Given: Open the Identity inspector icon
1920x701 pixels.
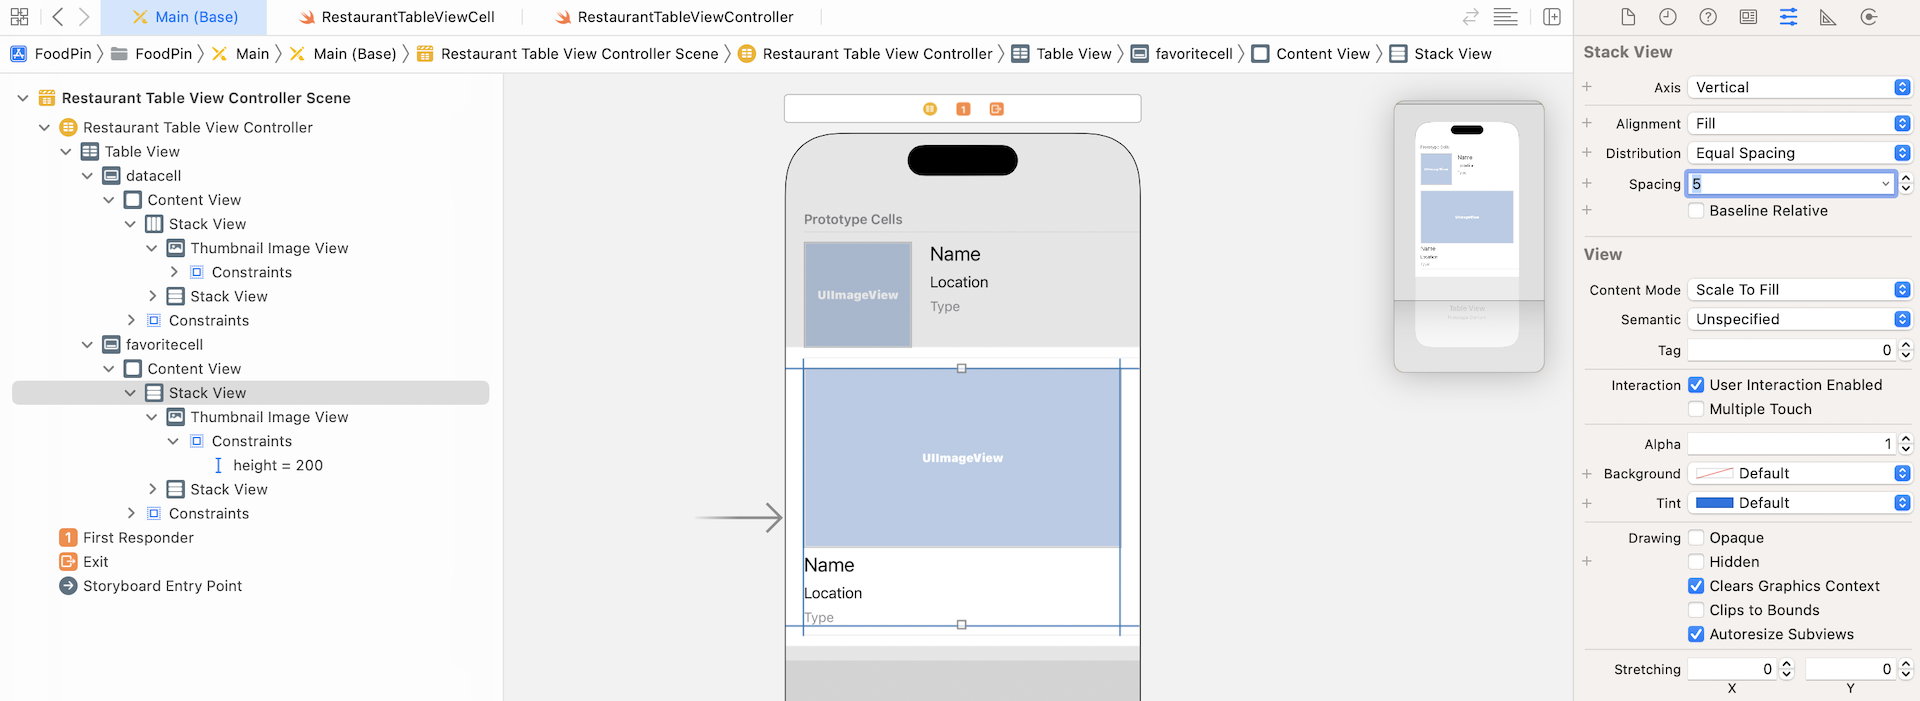Looking at the screenshot, I should pos(1748,17).
